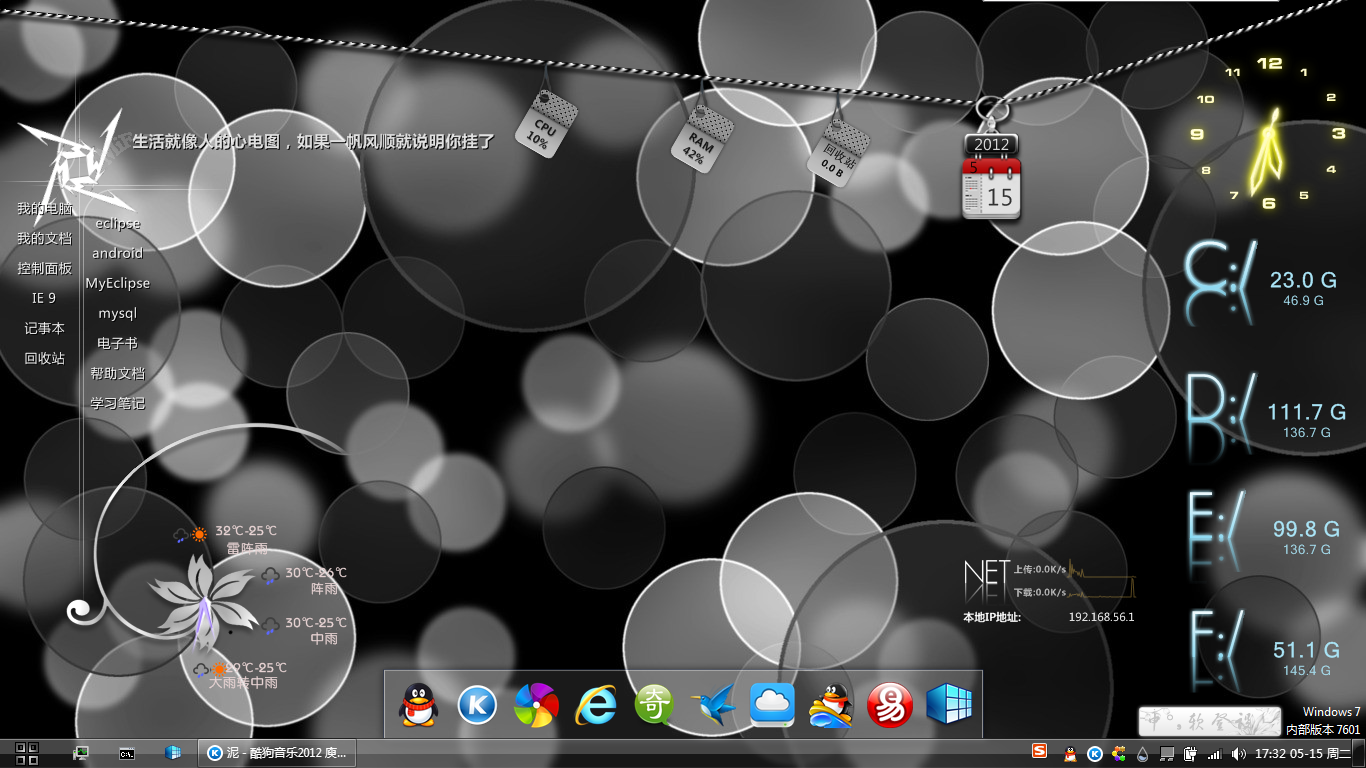Launch Internet Explorer from the dock
Screen dimensions: 1366x768
(x=595, y=705)
